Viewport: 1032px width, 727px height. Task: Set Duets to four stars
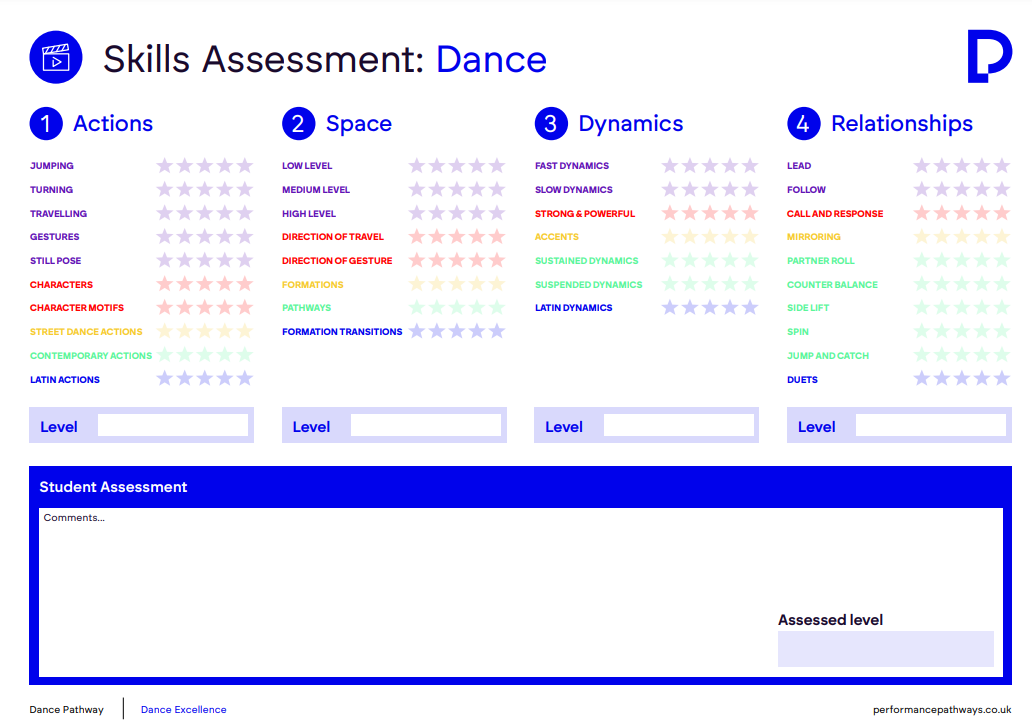[x=982, y=379]
